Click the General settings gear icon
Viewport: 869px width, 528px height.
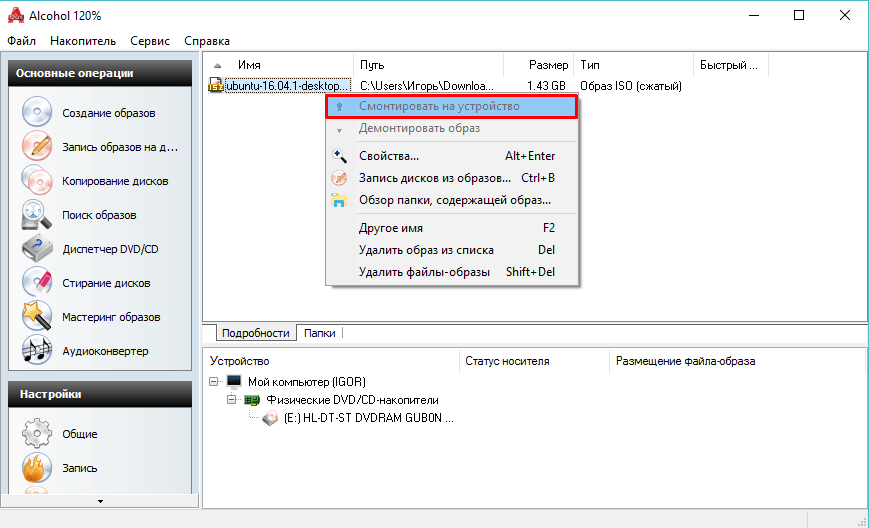(37, 433)
